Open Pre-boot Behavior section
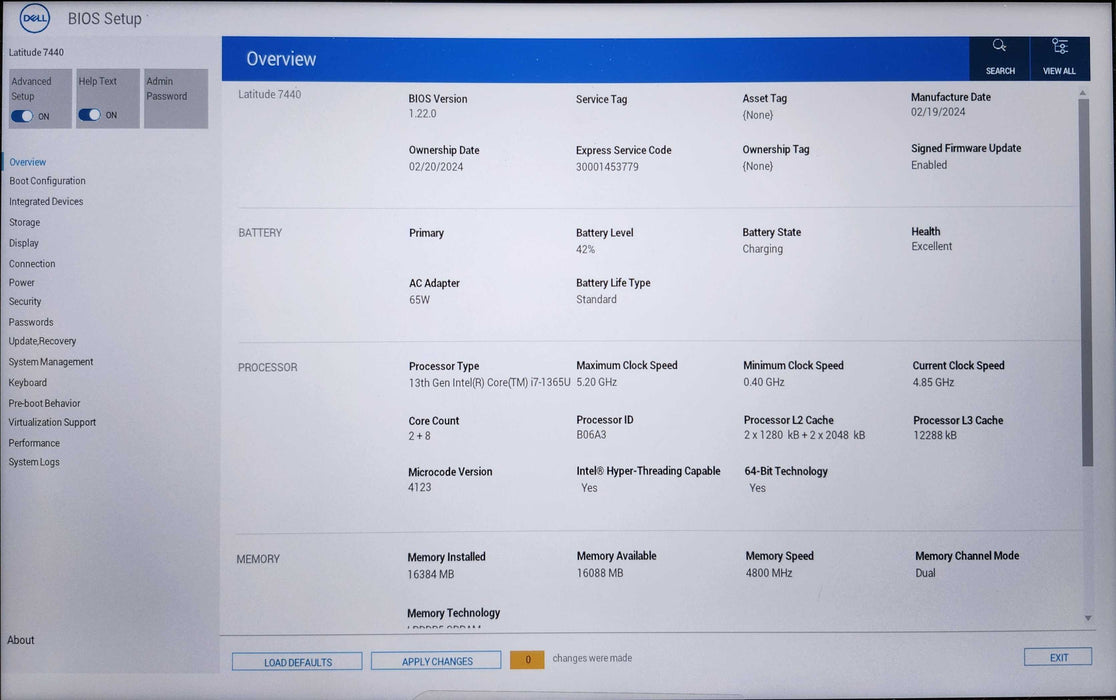The image size is (1116, 700). 44,403
